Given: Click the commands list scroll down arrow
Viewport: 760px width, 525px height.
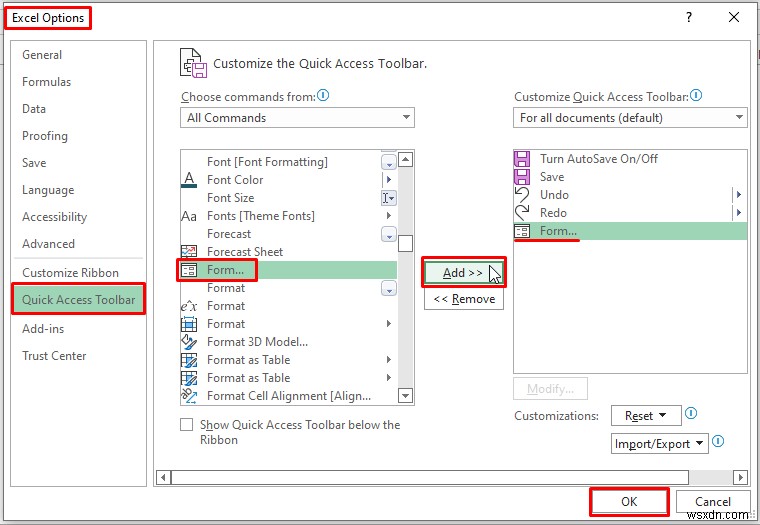Looking at the screenshot, I should tap(405, 396).
